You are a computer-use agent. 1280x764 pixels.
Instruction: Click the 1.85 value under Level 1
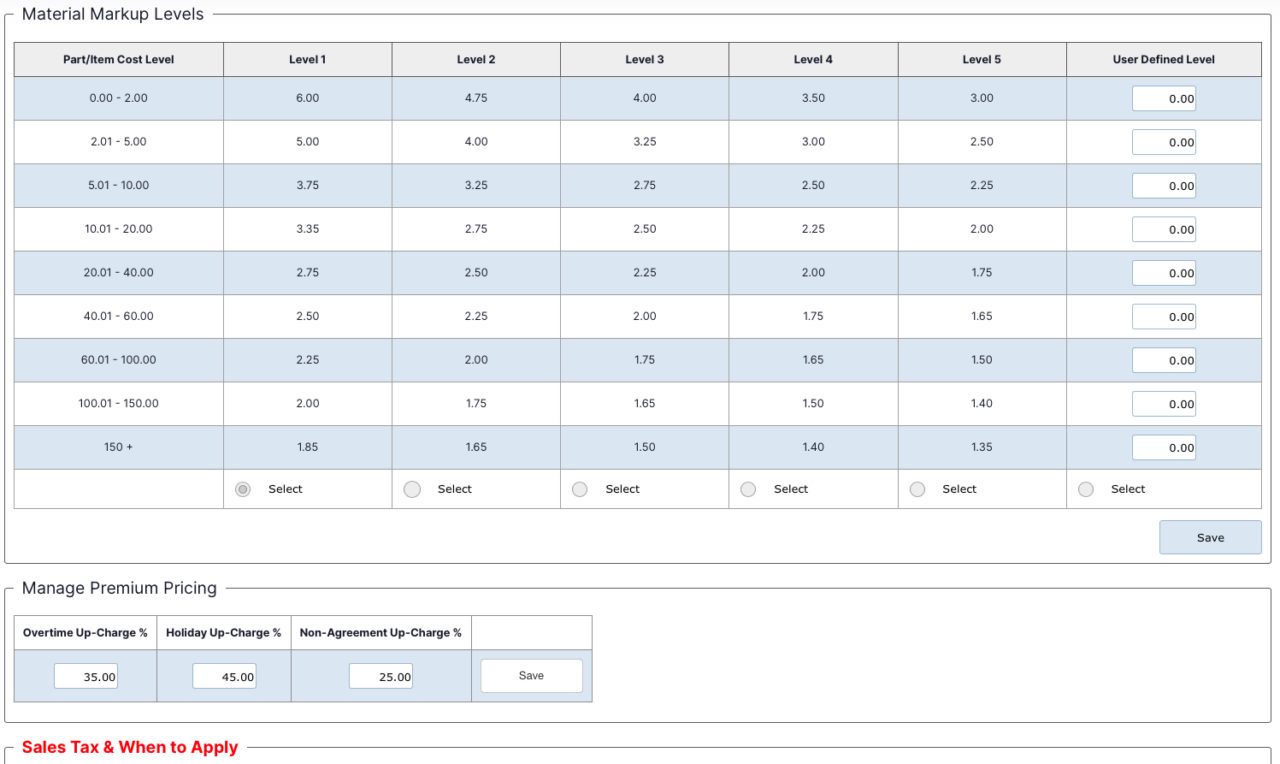308,447
